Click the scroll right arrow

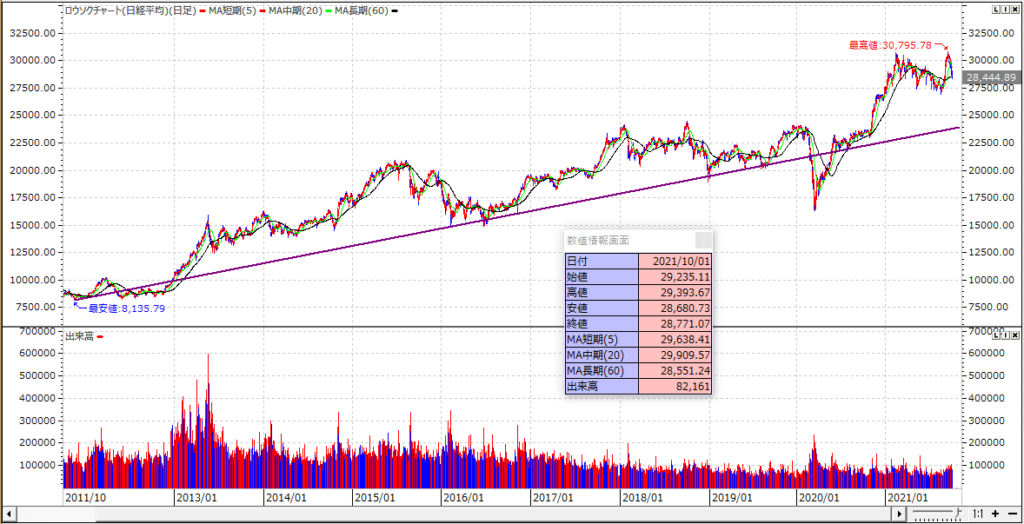pos(900,514)
